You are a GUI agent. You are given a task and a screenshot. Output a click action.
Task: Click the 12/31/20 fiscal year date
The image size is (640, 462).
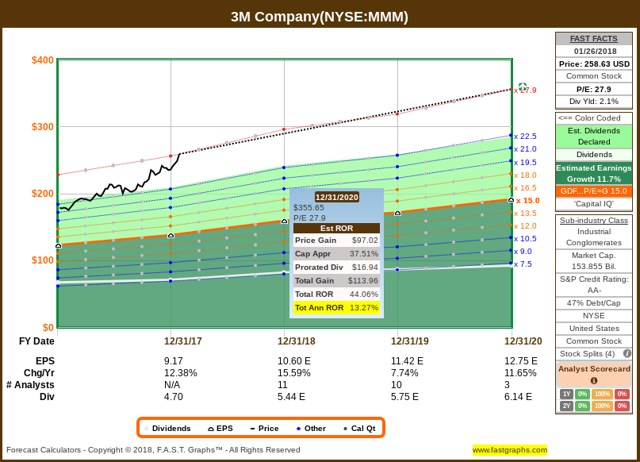pyautogui.click(x=523, y=341)
